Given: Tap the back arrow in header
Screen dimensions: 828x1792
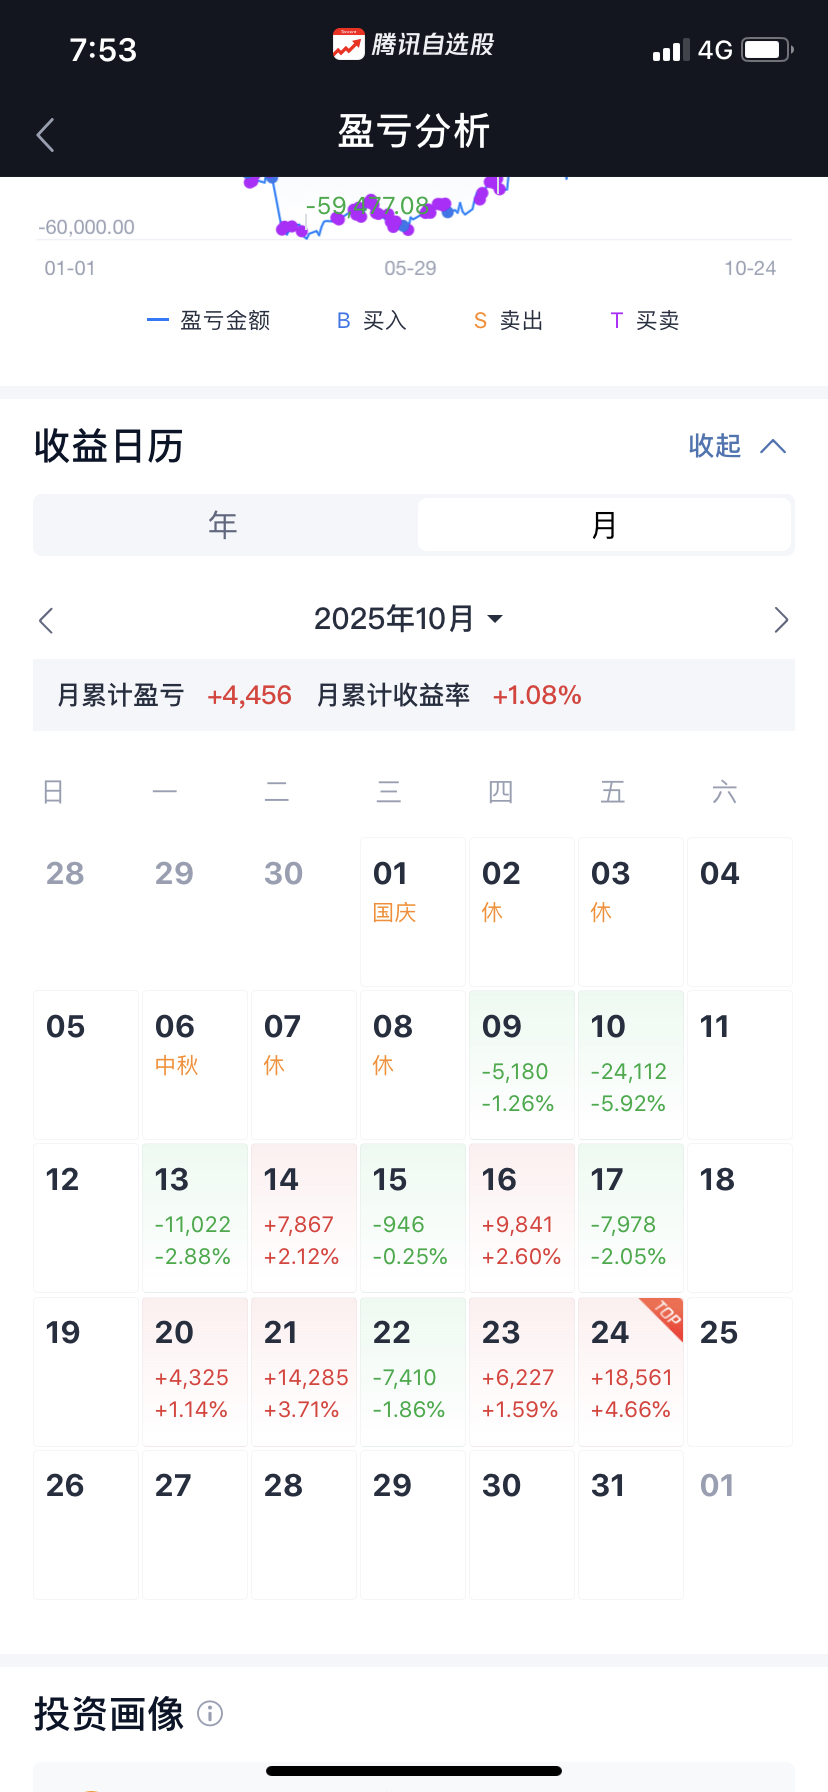Looking at the screenshot, I should 45,134.
